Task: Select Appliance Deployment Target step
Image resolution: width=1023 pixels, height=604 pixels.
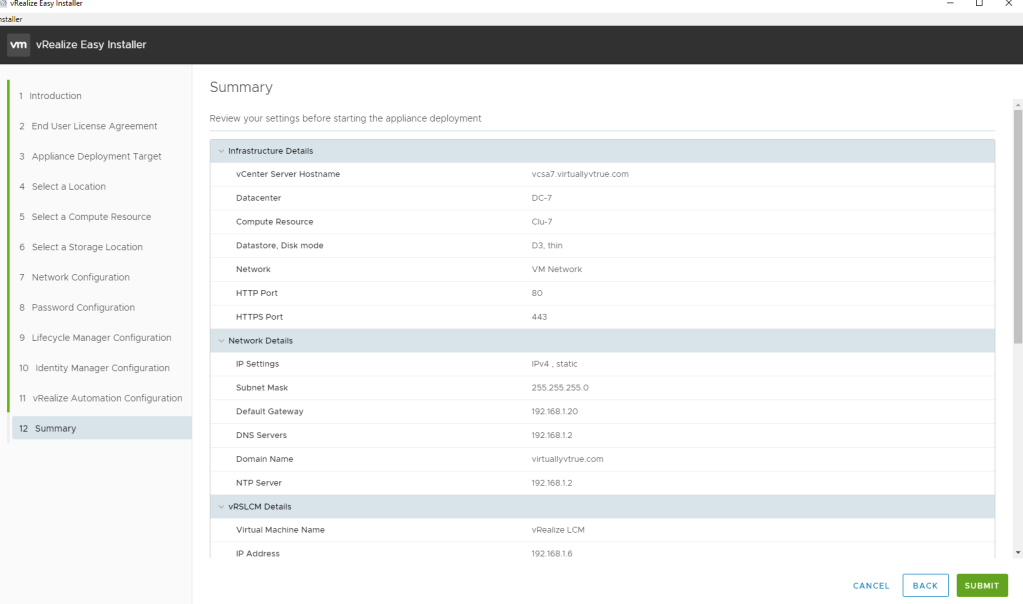Action: pos(90,156)
